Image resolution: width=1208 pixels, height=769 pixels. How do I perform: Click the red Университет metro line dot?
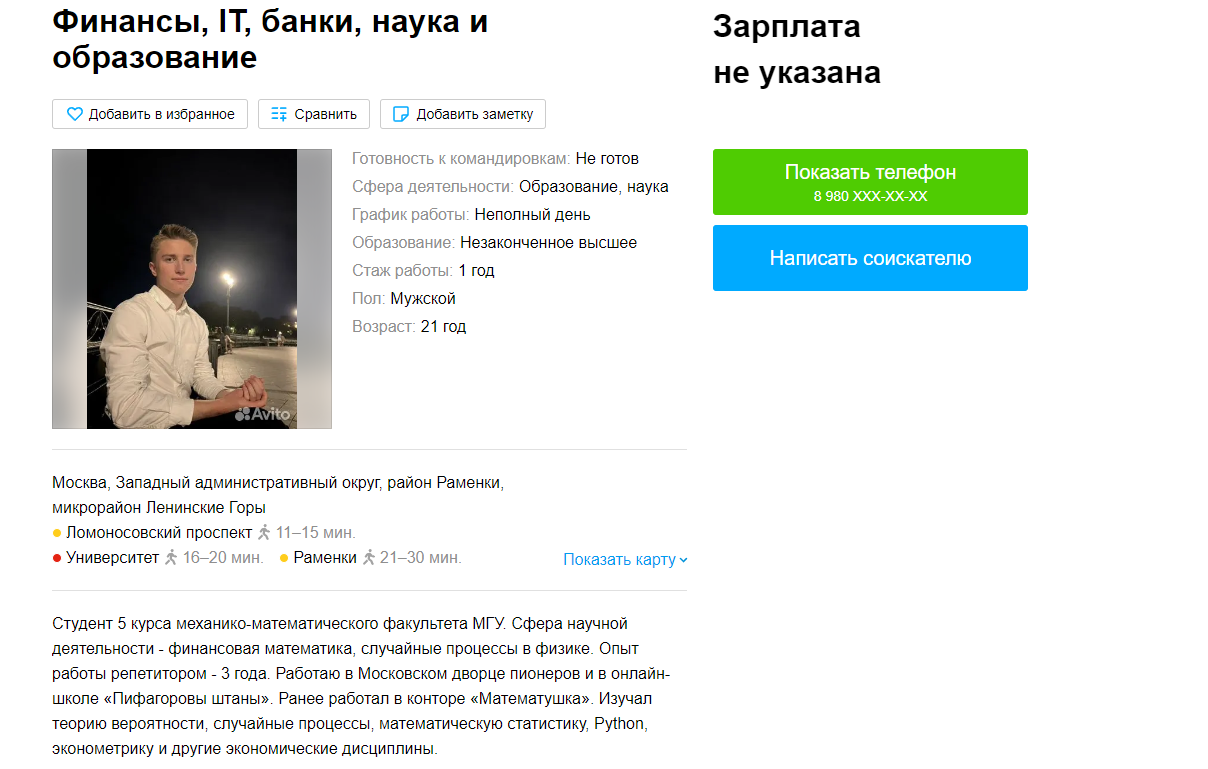click(x=57, y=558)
